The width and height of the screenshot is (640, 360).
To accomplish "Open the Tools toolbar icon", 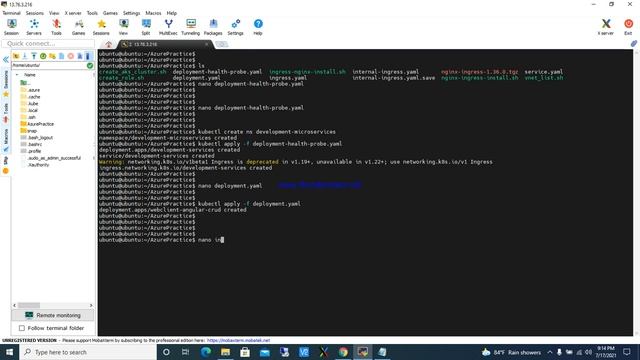I will coord(56,27).
